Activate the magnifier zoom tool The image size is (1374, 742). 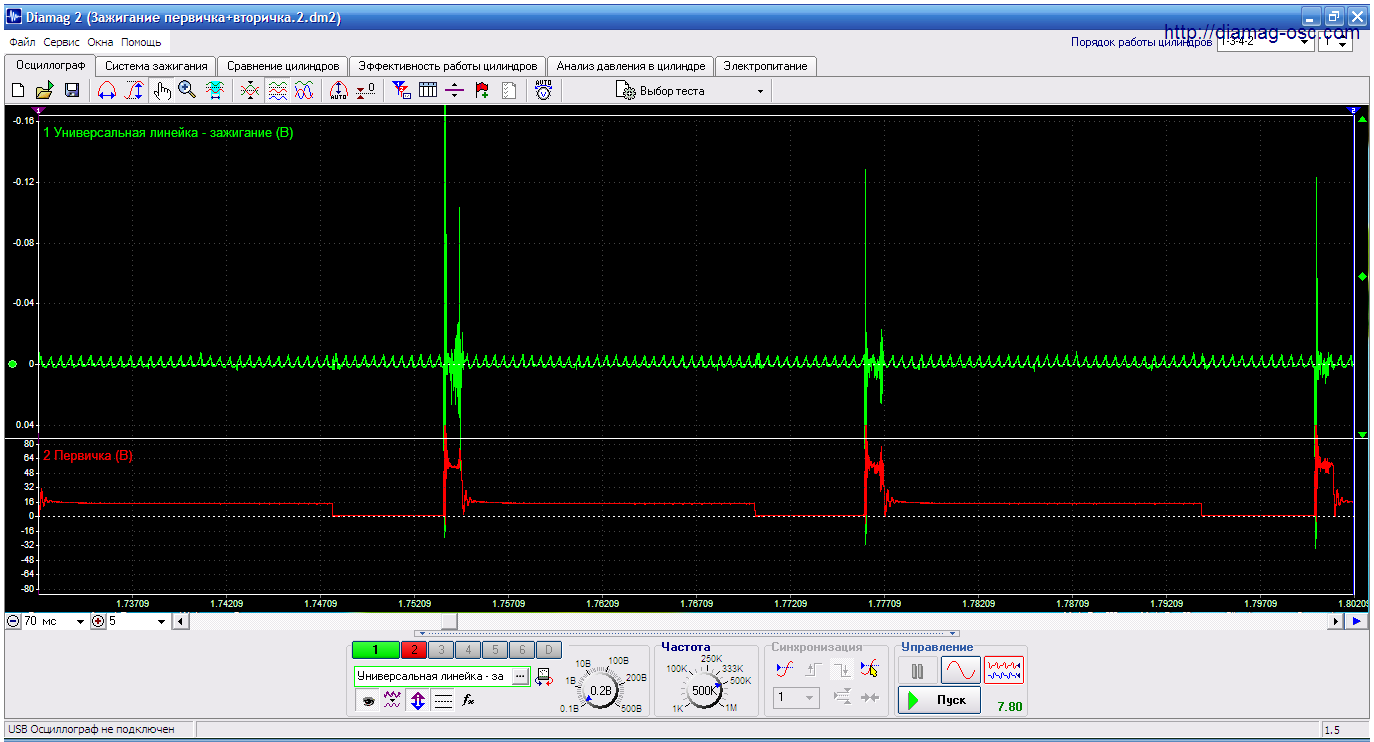[x=187, y=91]
